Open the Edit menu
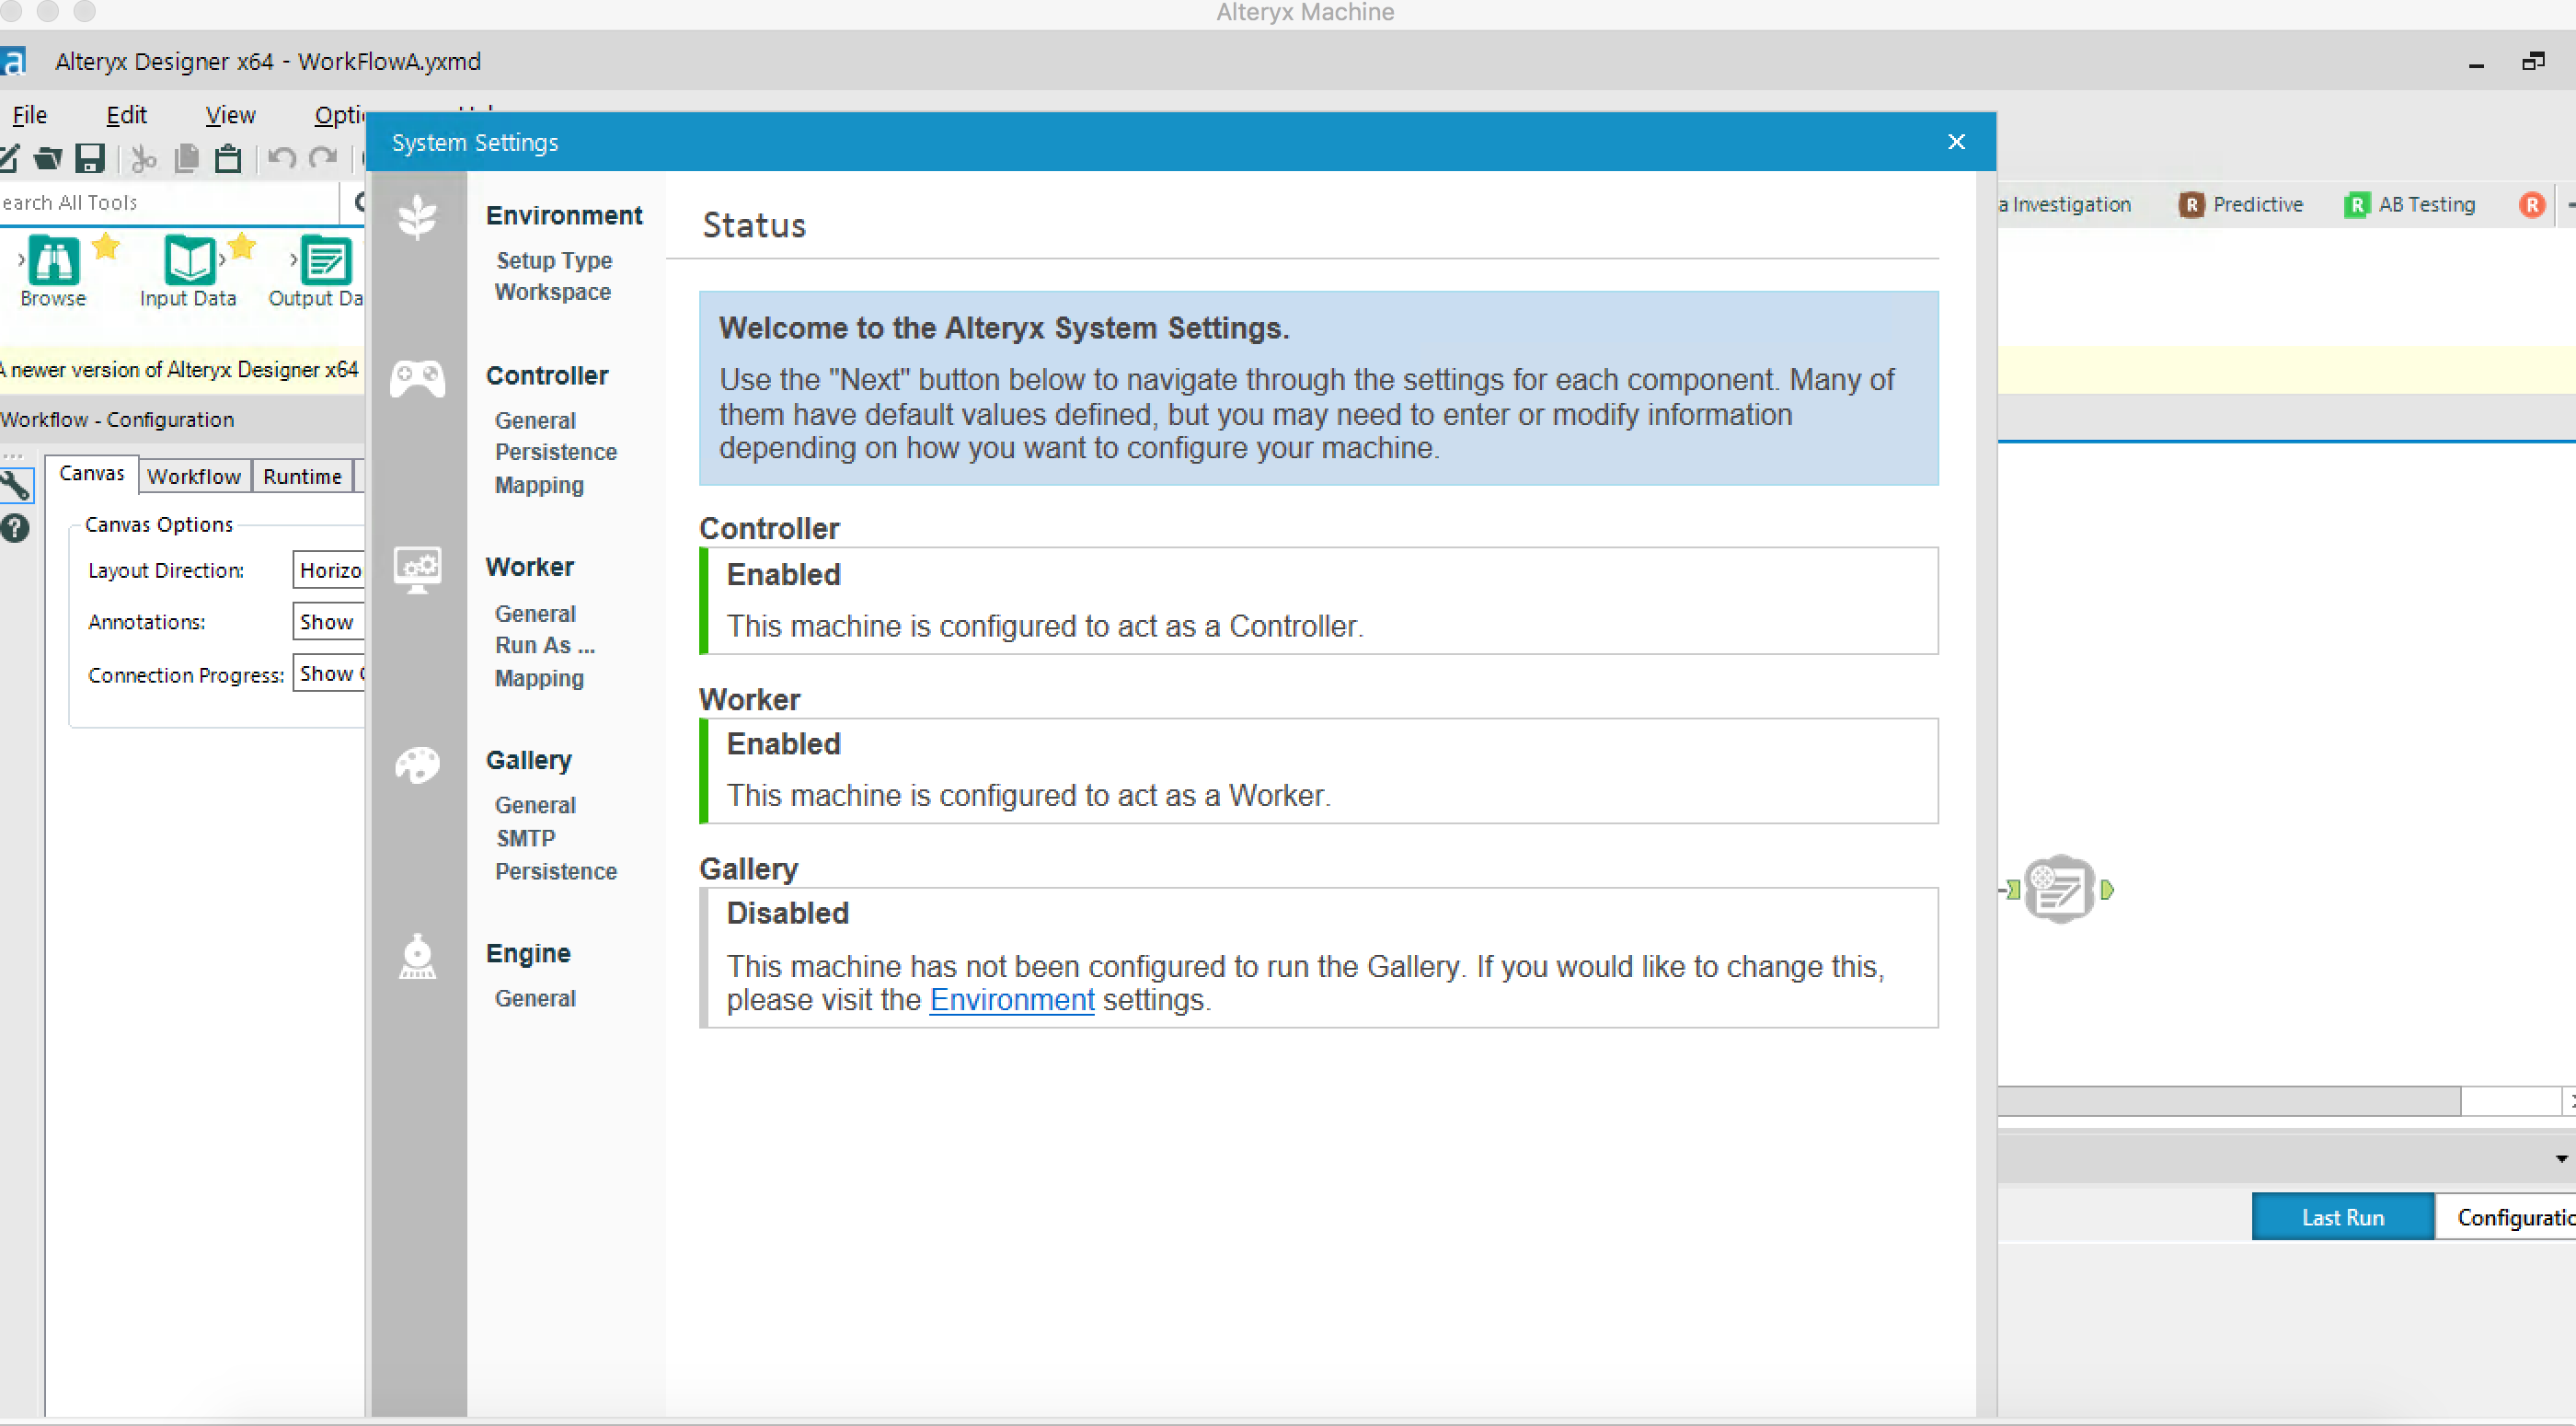This screenshot has height=1426, width=2576. click(x=126, y=115)
